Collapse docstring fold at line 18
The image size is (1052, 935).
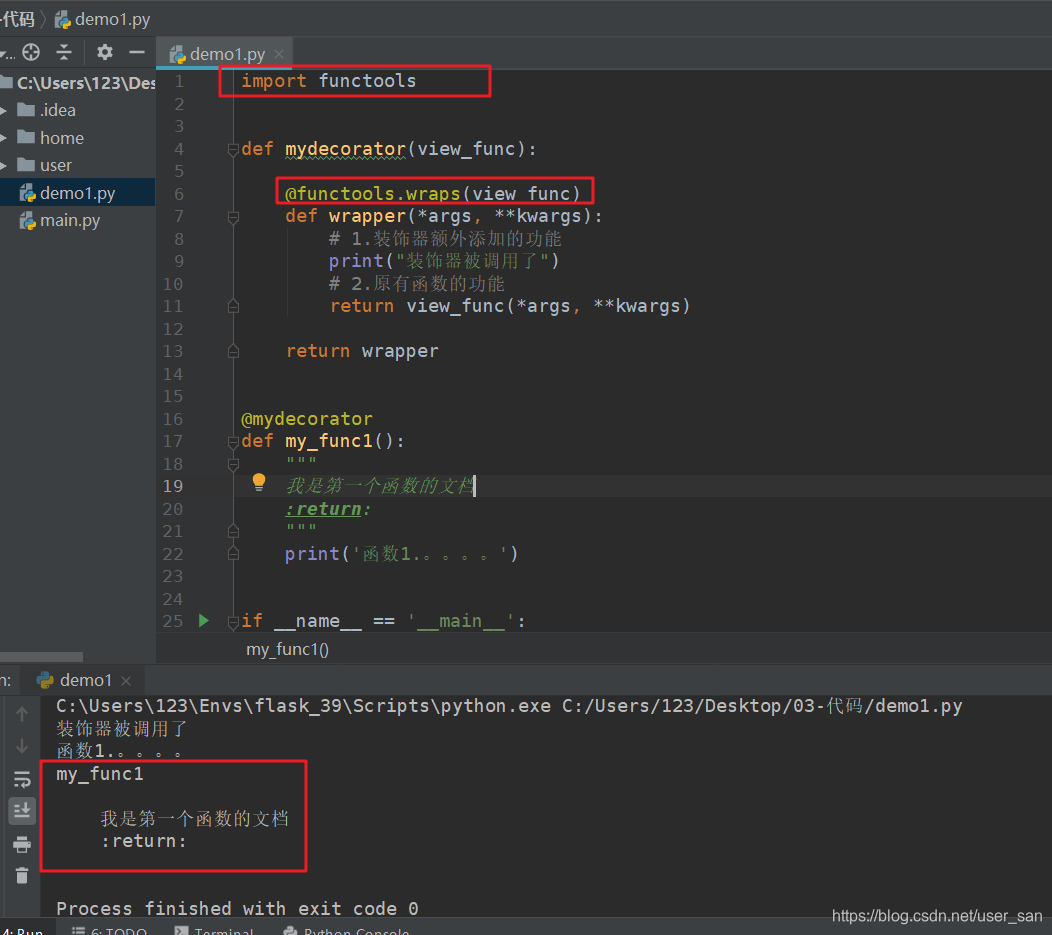point(233,463)
